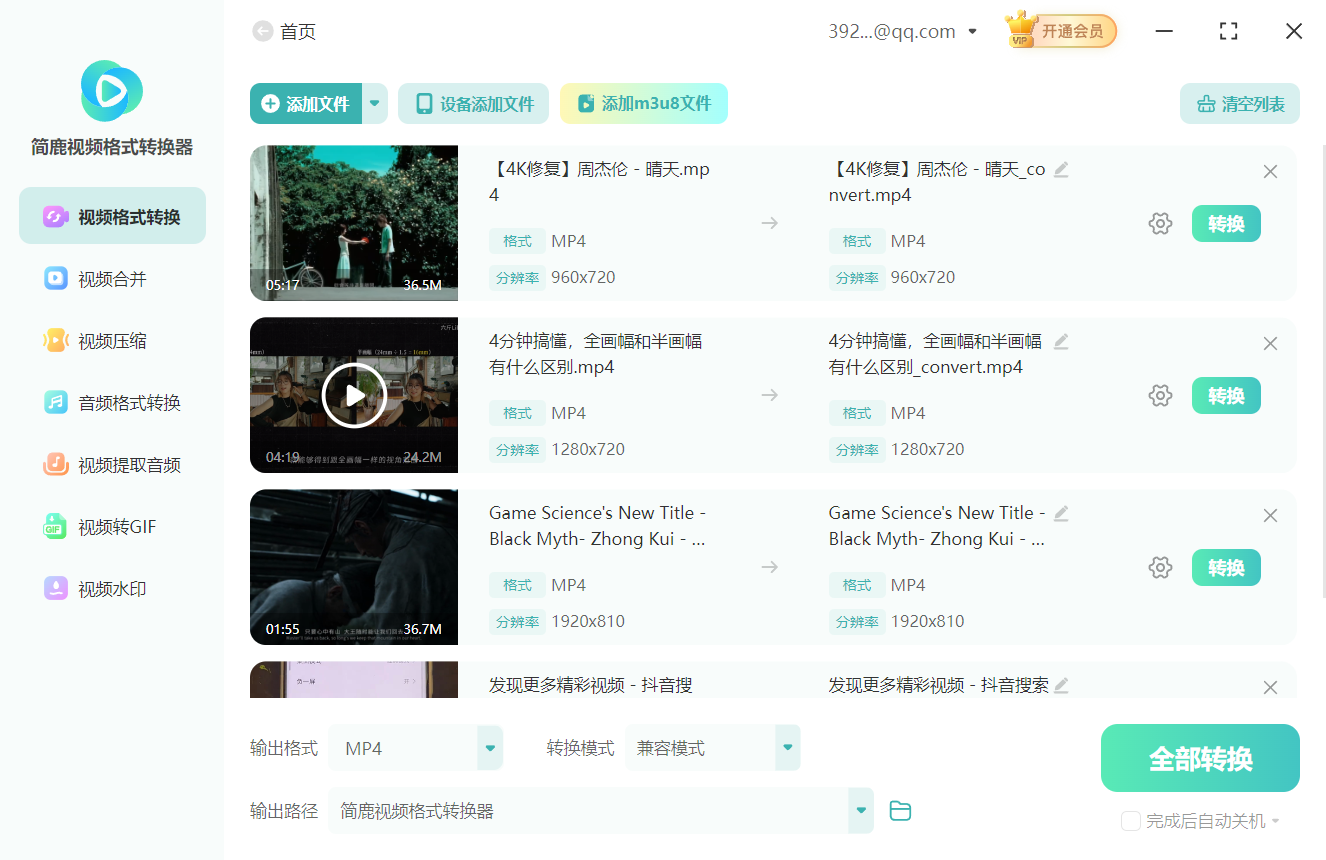Play the 4分钟搞懂 video thumbnail

(x=354, y=395)
